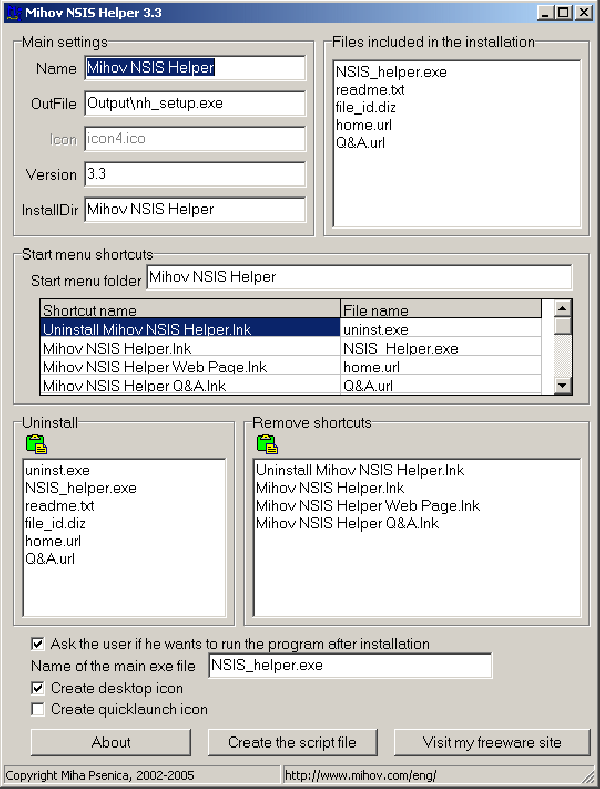Select uninst.exe in Uninstall list
This screenshot has width=600, height=789.
coord(57,470)
